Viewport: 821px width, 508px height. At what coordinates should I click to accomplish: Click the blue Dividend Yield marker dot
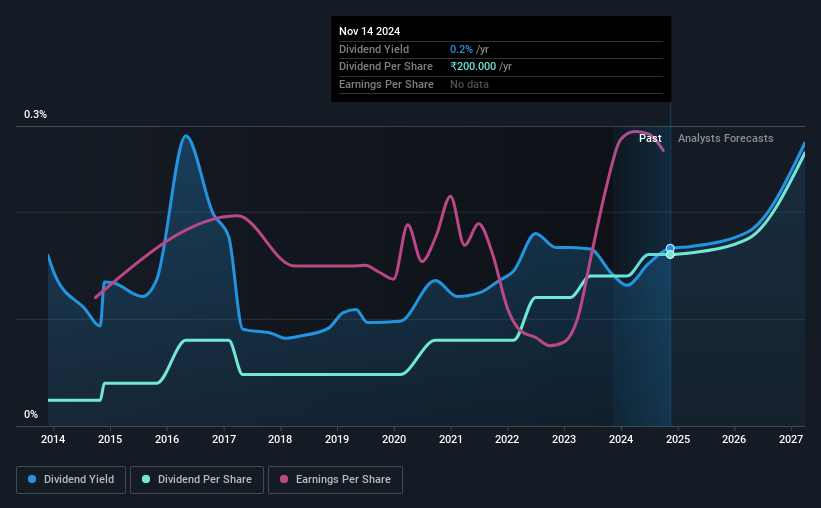670,248
